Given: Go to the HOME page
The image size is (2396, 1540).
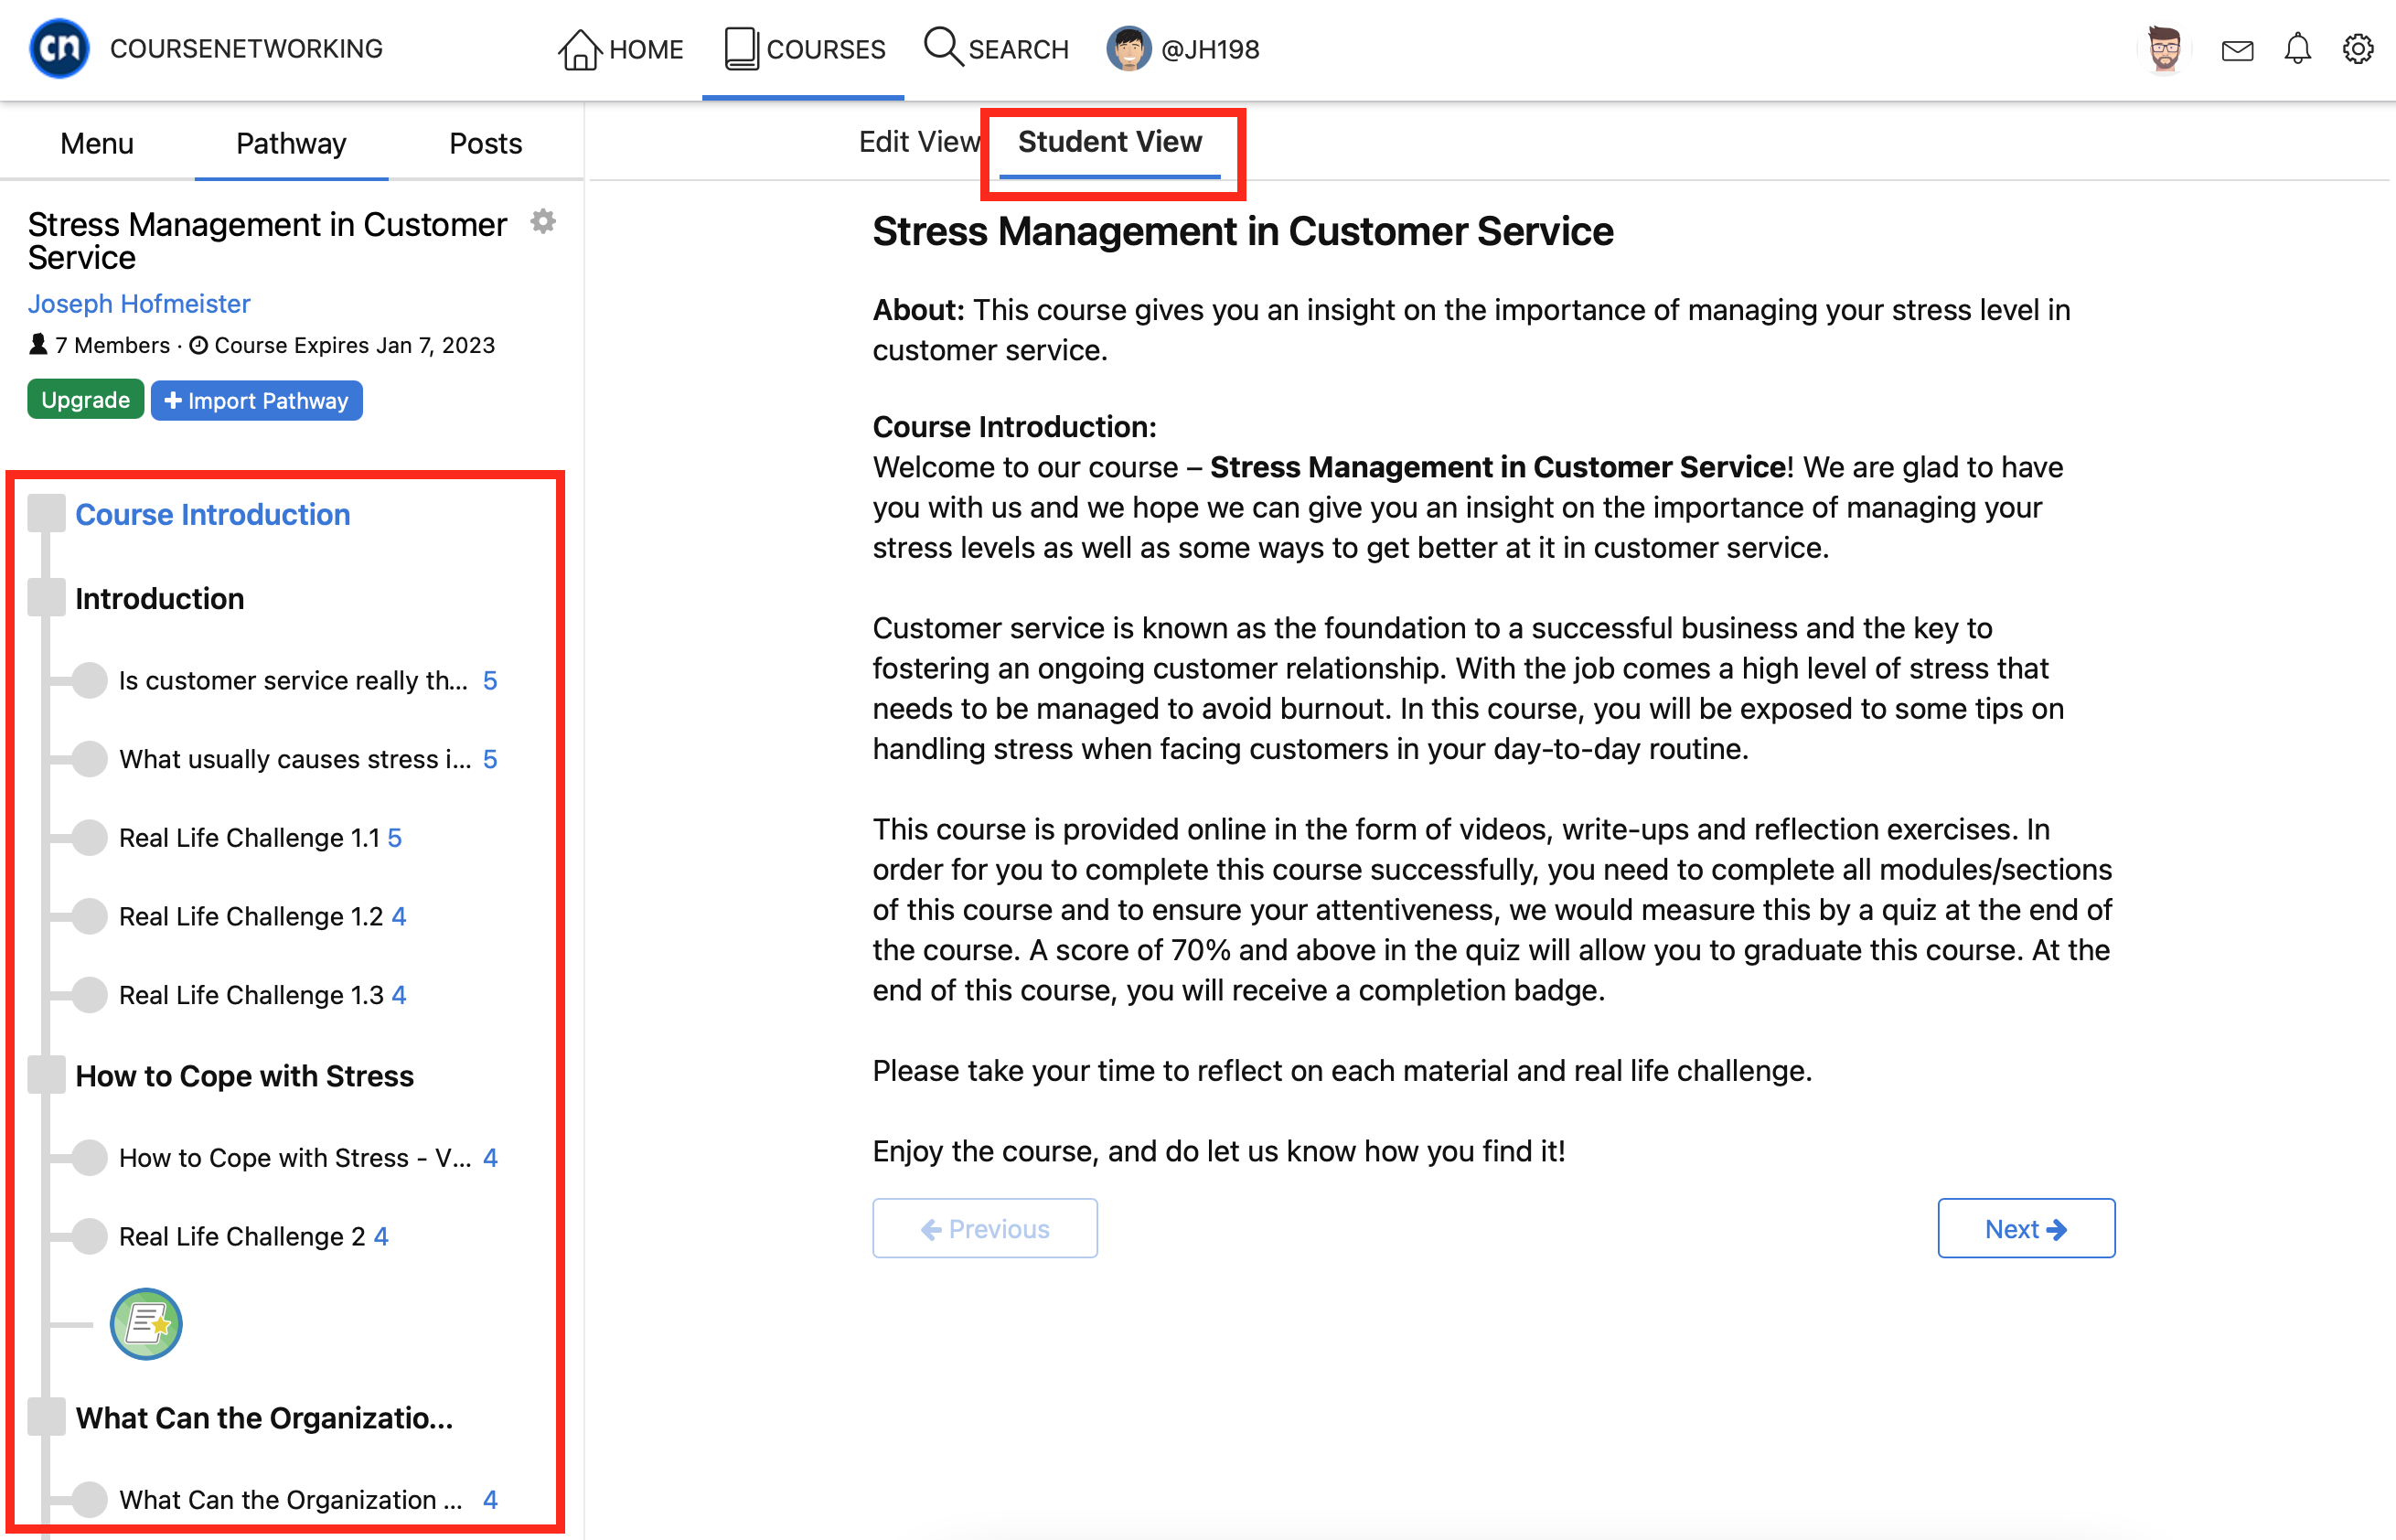Looking at the screenshot, I should [620, 49].
